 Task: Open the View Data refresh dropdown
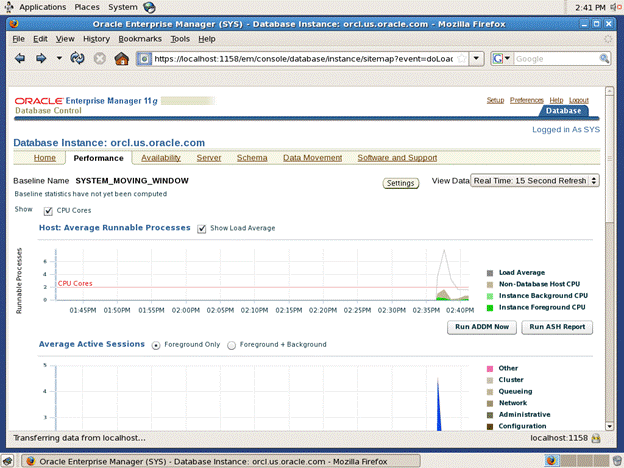click(534, 181)
